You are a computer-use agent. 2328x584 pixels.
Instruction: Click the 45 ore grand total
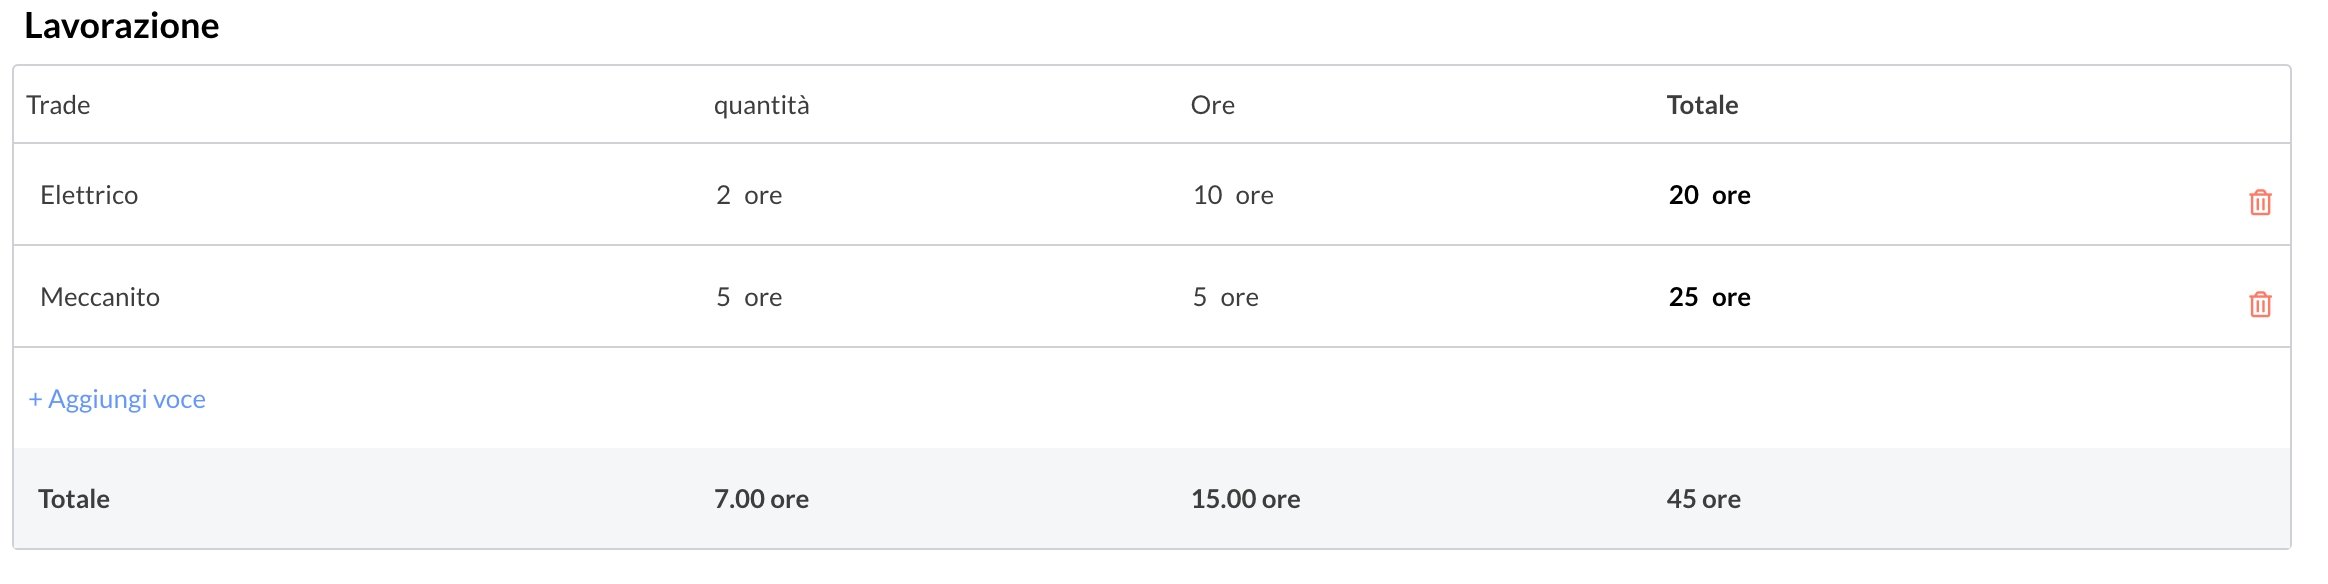pyautogui.click(x=1703, y=499)
